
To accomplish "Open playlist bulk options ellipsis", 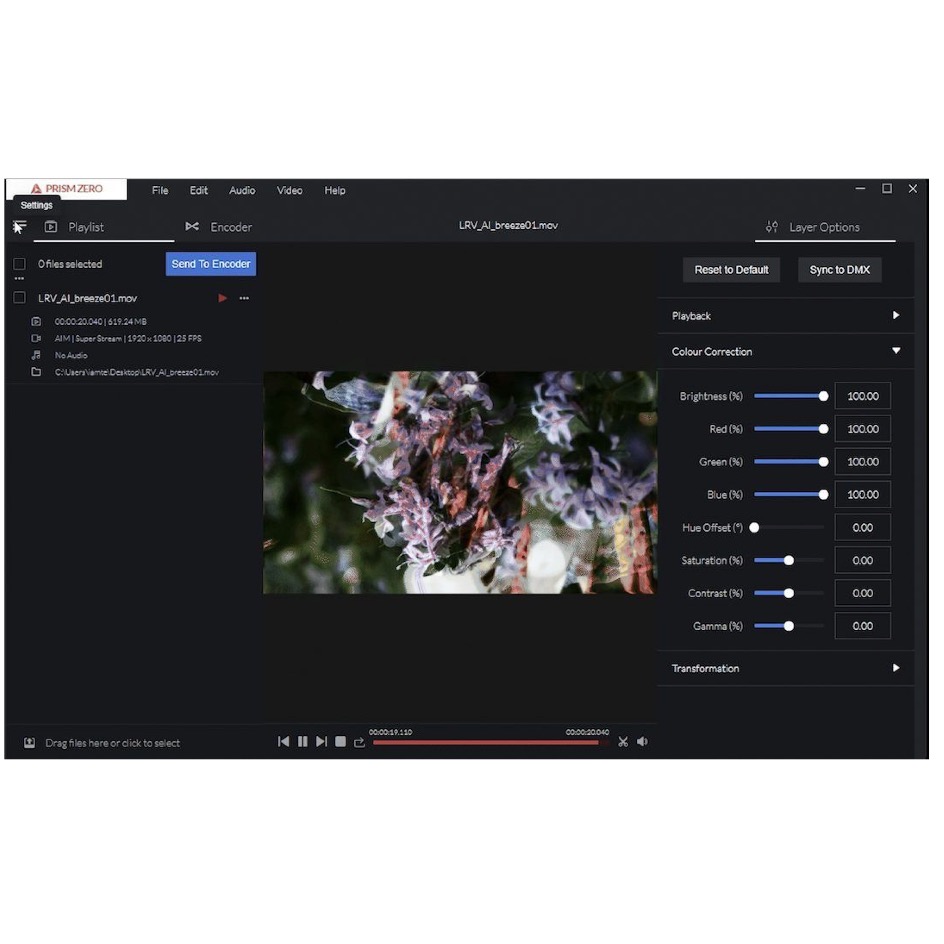I will click(19, 279).
